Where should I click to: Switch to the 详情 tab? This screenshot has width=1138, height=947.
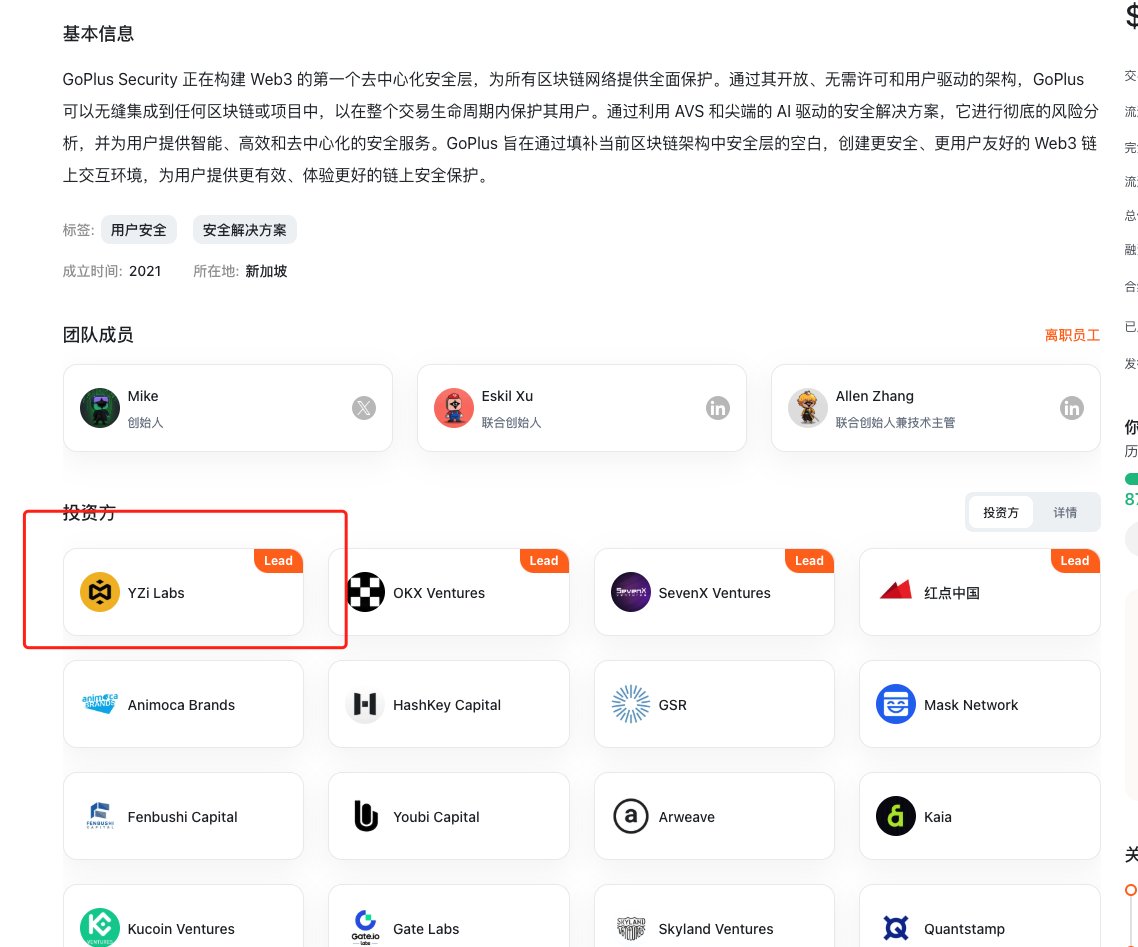coord(1065,512)
